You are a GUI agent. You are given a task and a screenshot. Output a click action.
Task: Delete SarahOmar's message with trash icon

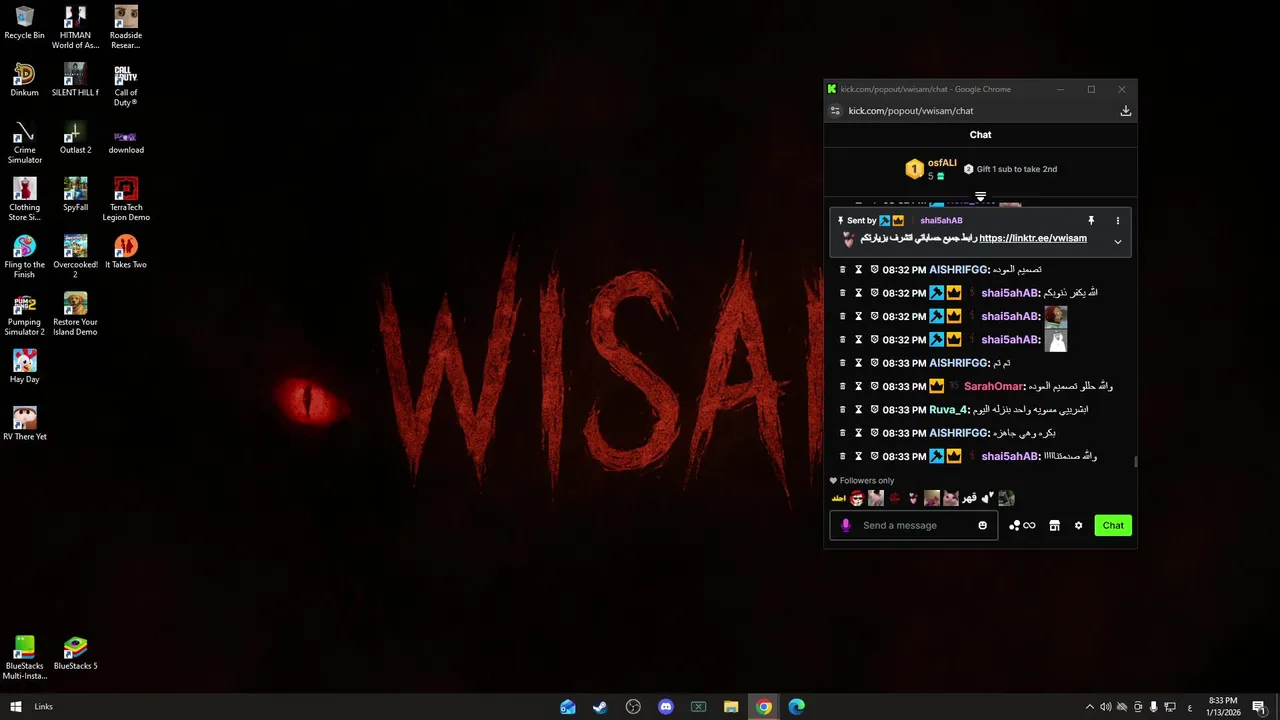coord(842,386)
